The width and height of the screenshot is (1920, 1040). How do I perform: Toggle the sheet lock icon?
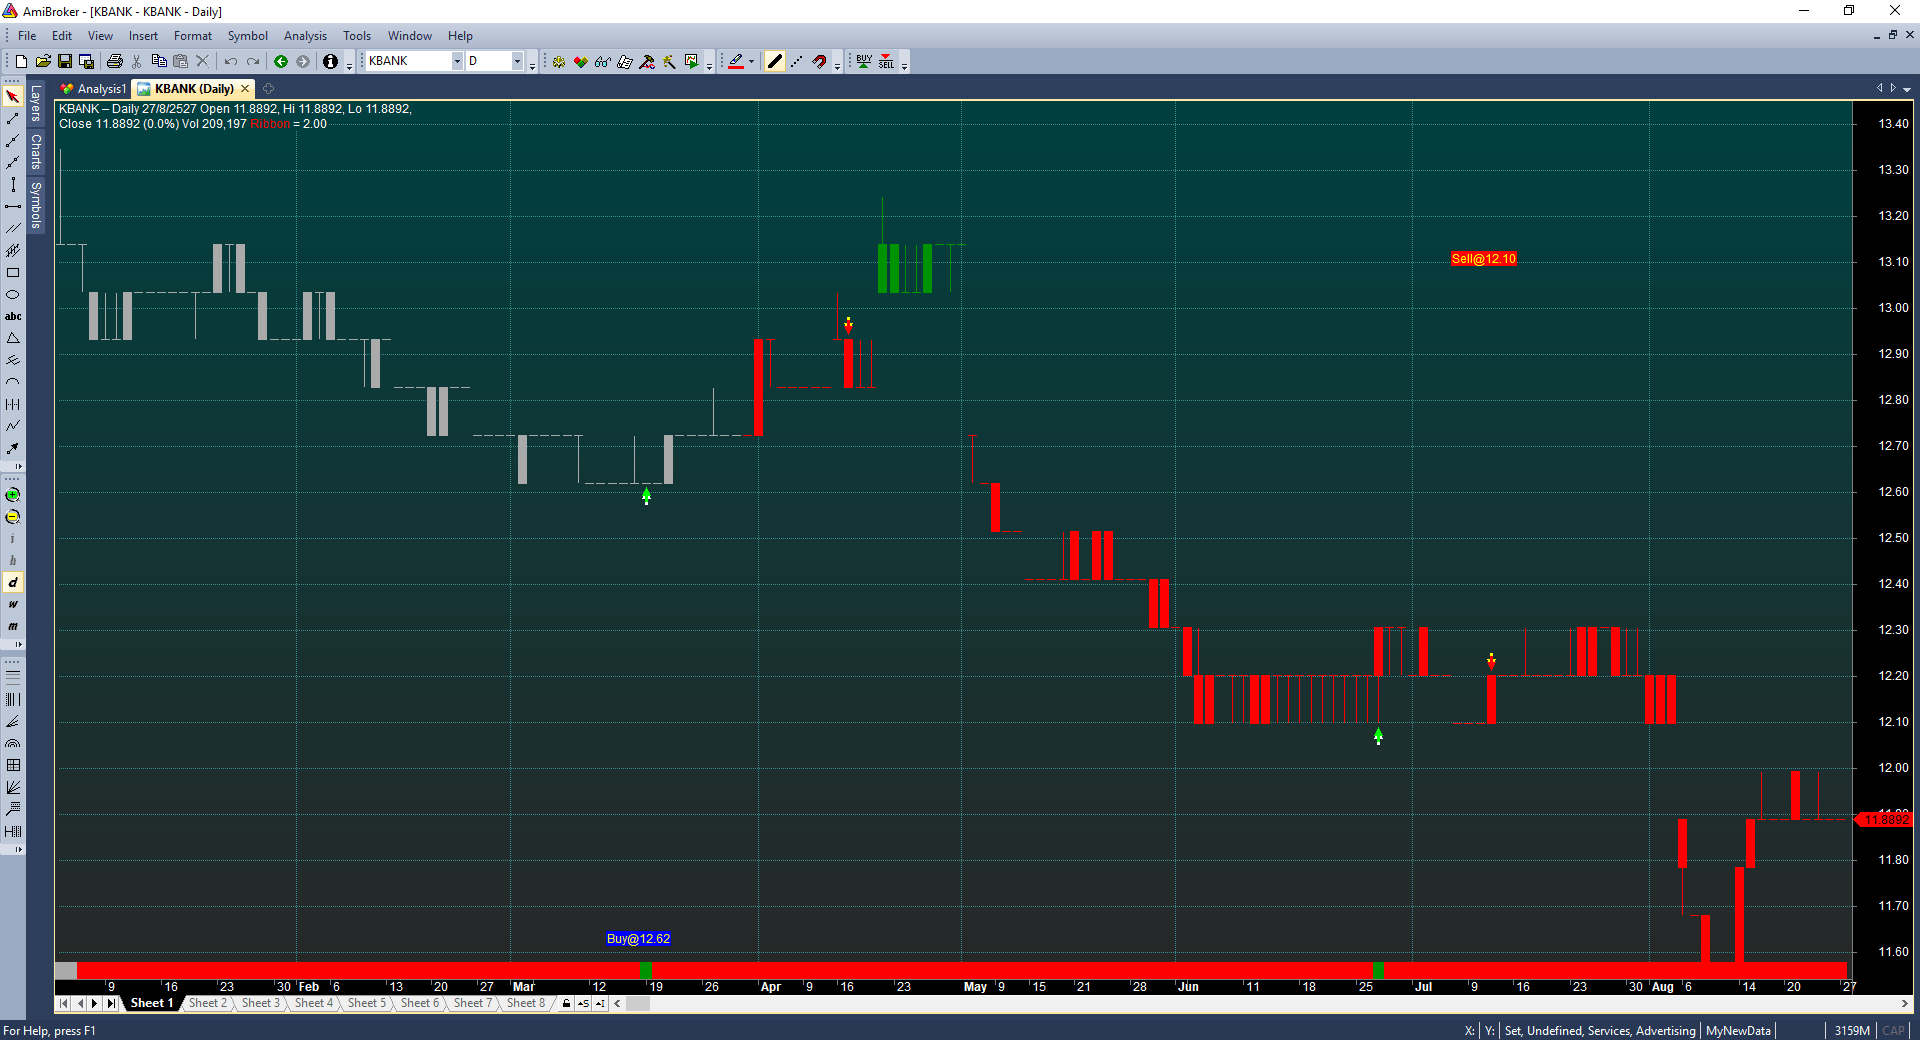566,1003
